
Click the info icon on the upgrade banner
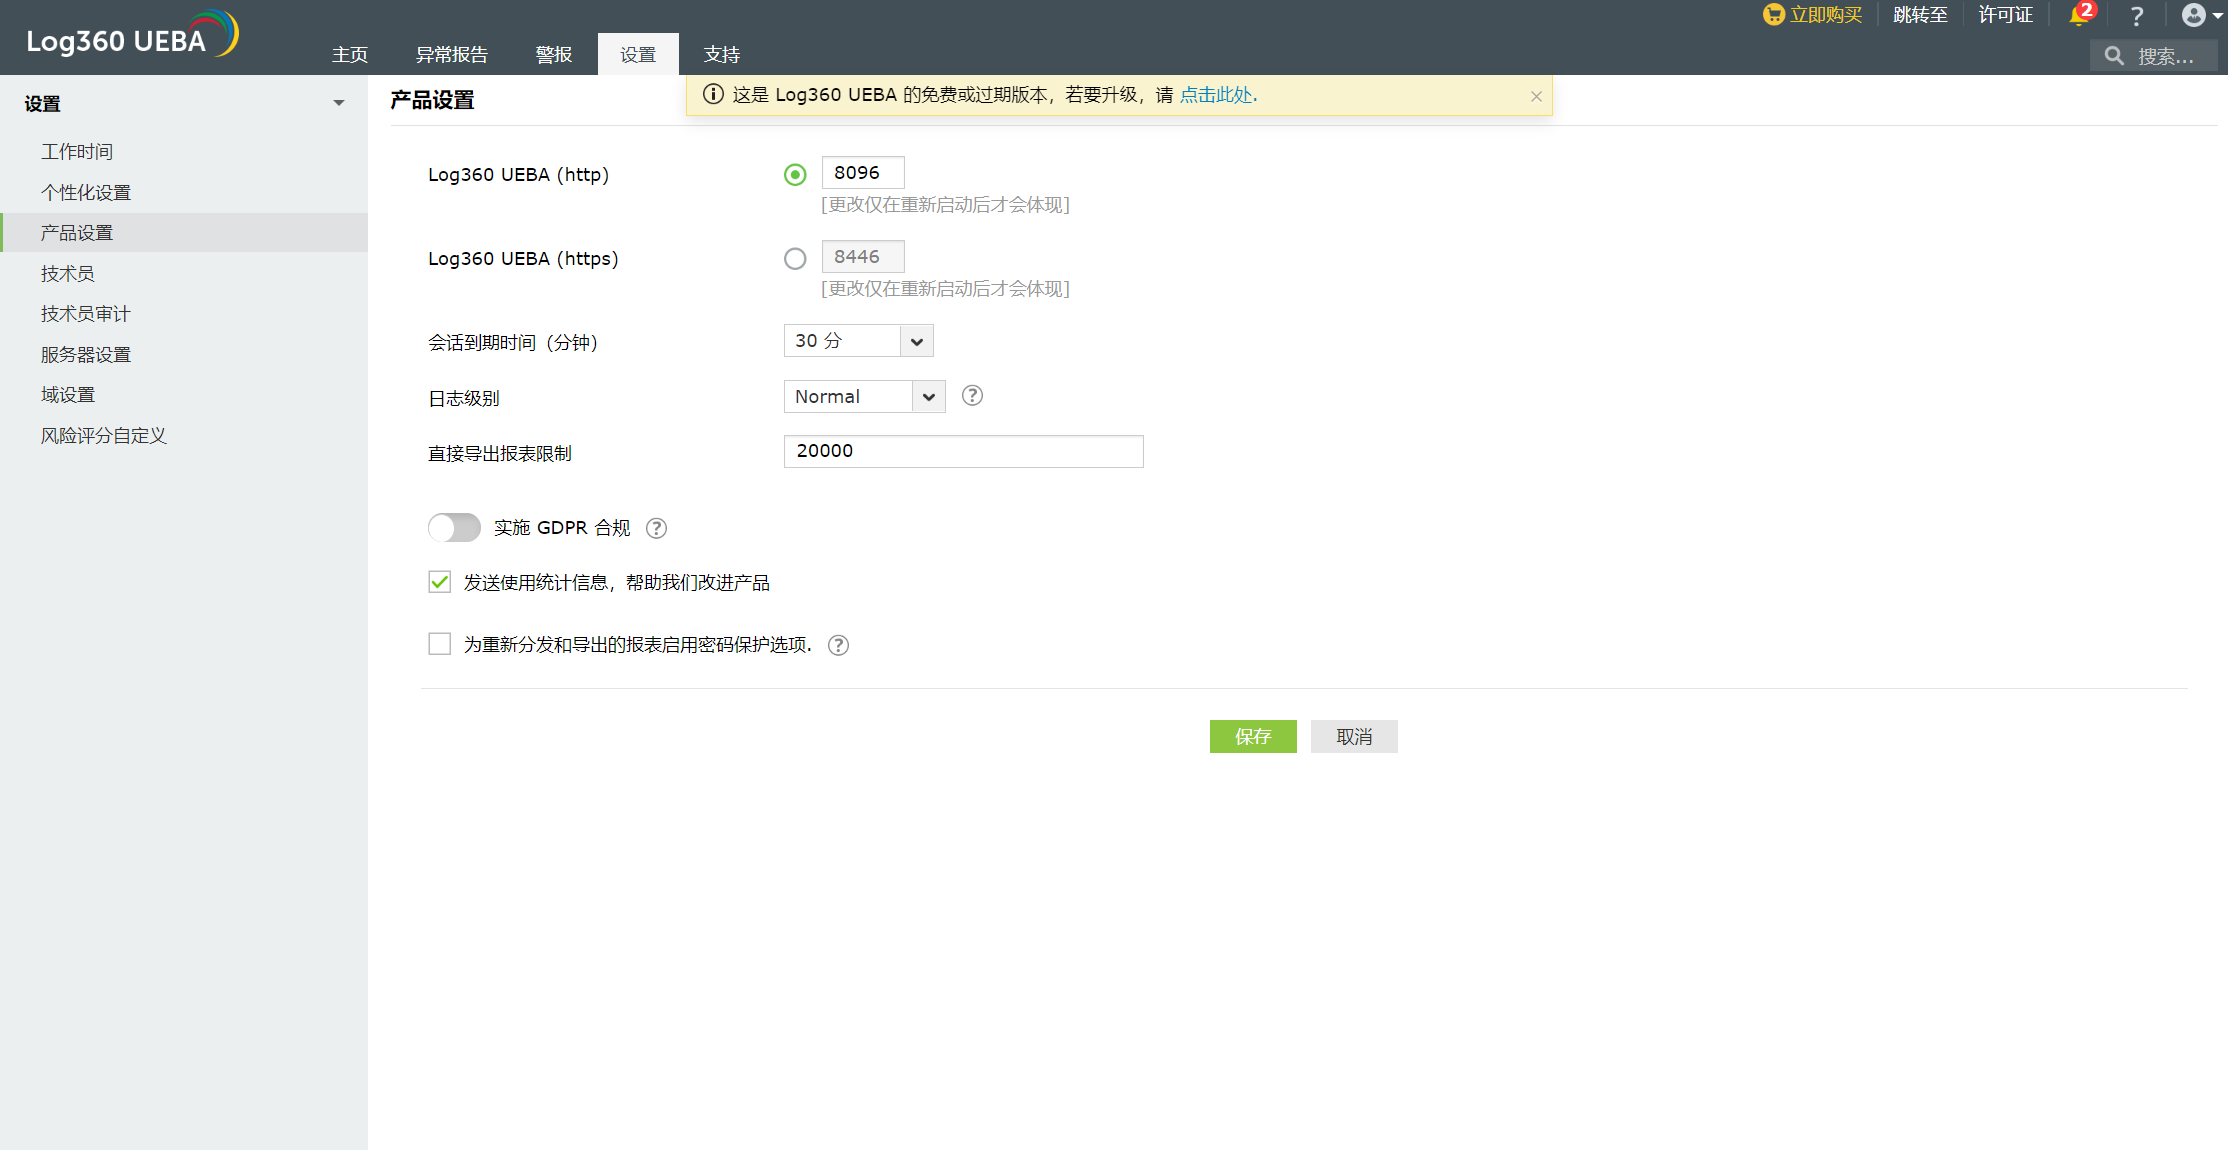pyautogui.click(x=713, y=94)
